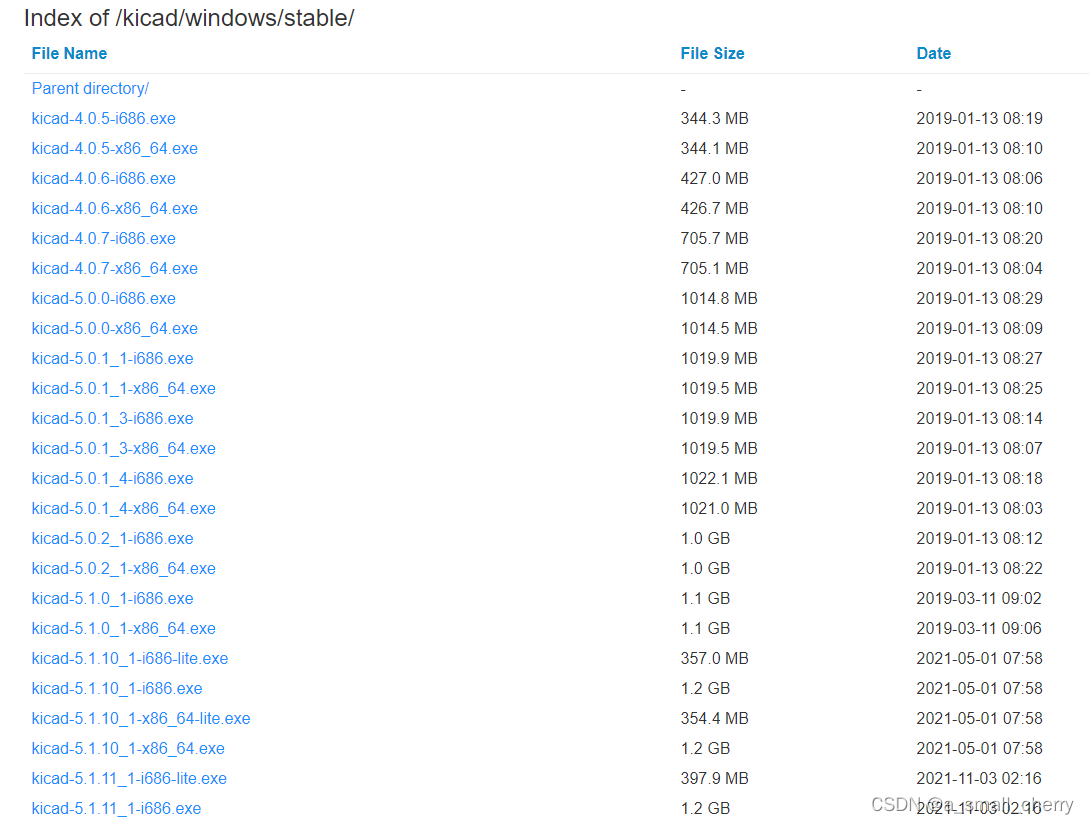Sort by the Date column header
The image size is (1089, 824).
click(933, 53)
